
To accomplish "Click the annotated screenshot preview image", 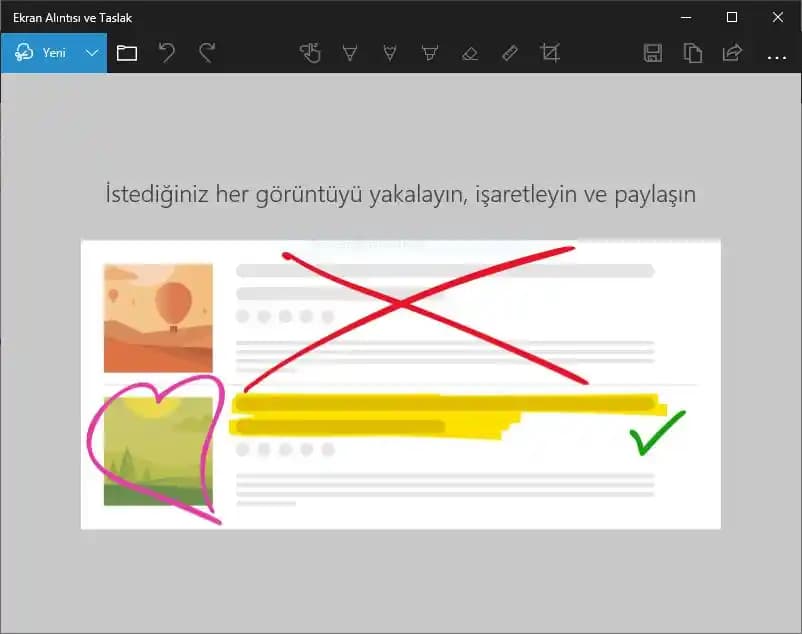I will [400, 385].
